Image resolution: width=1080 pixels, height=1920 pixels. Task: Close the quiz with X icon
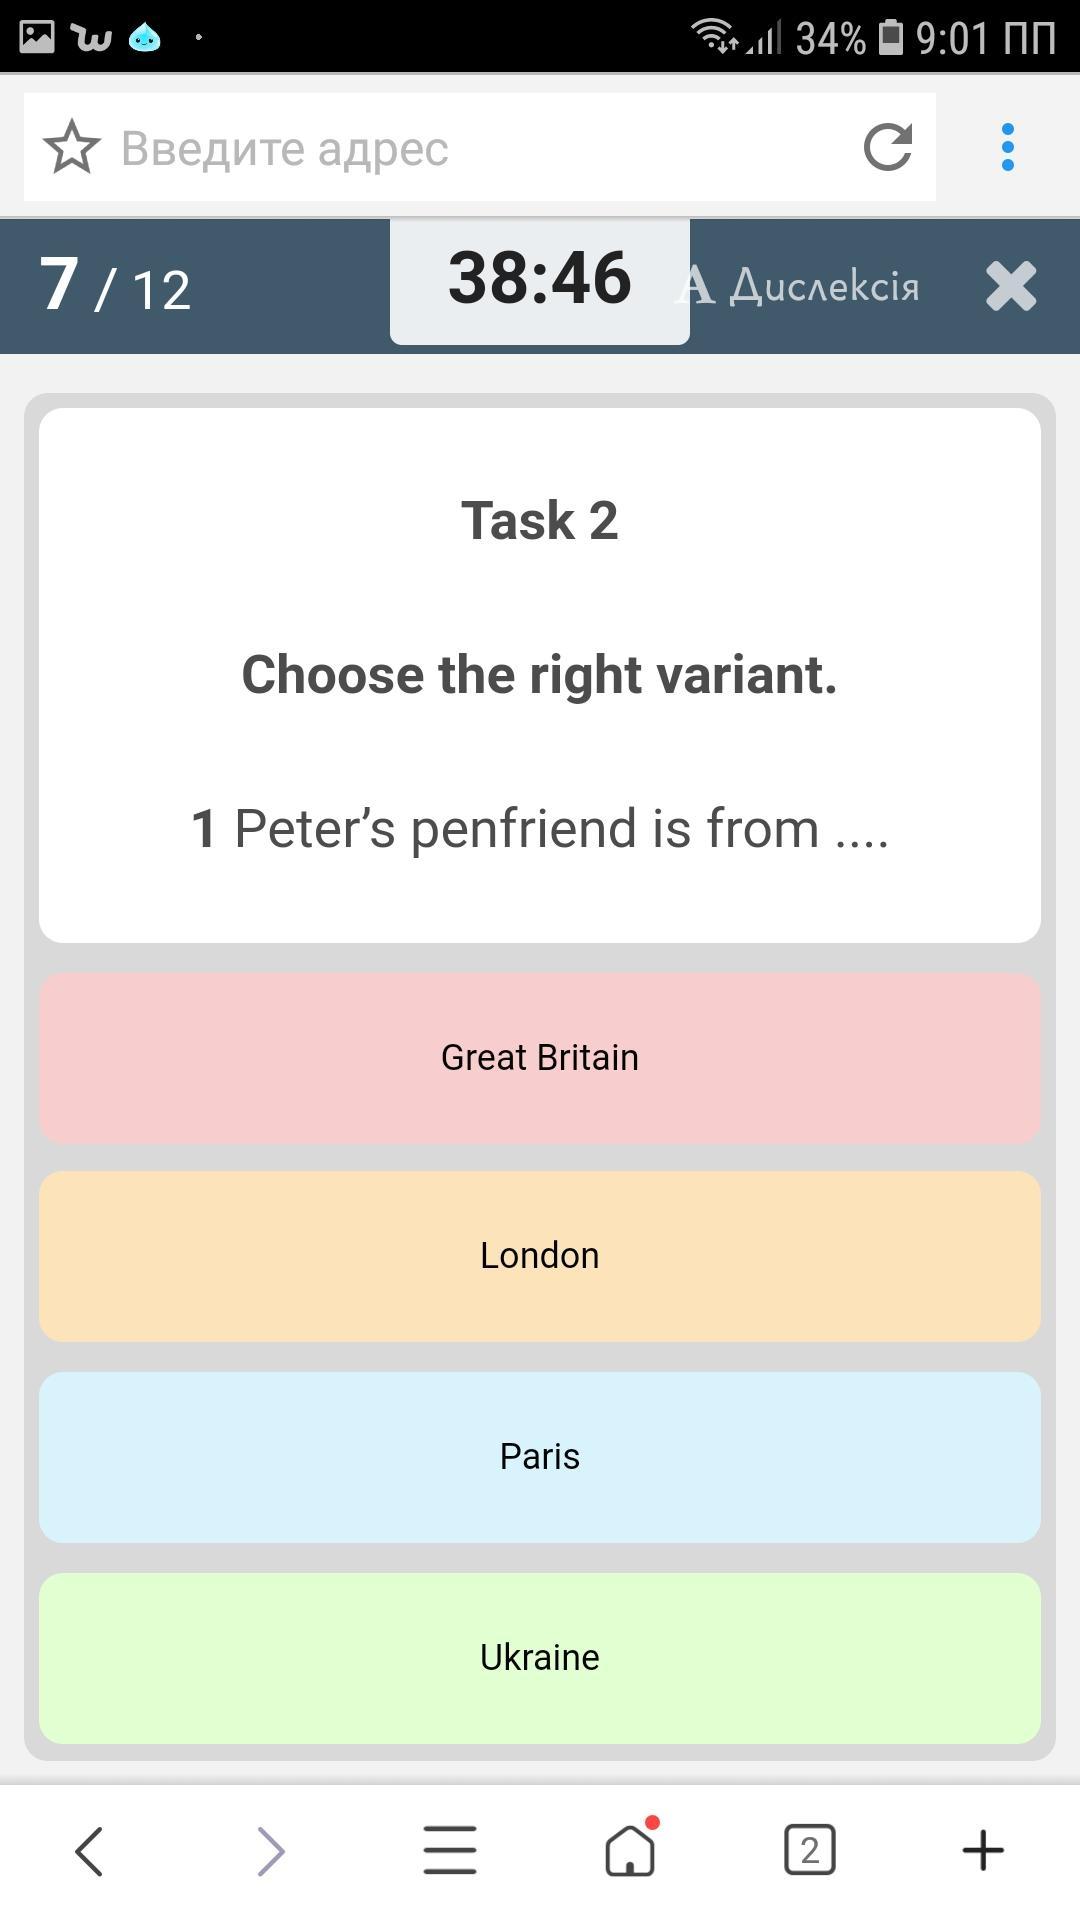pyautogui.click(x=1010, y=287)
